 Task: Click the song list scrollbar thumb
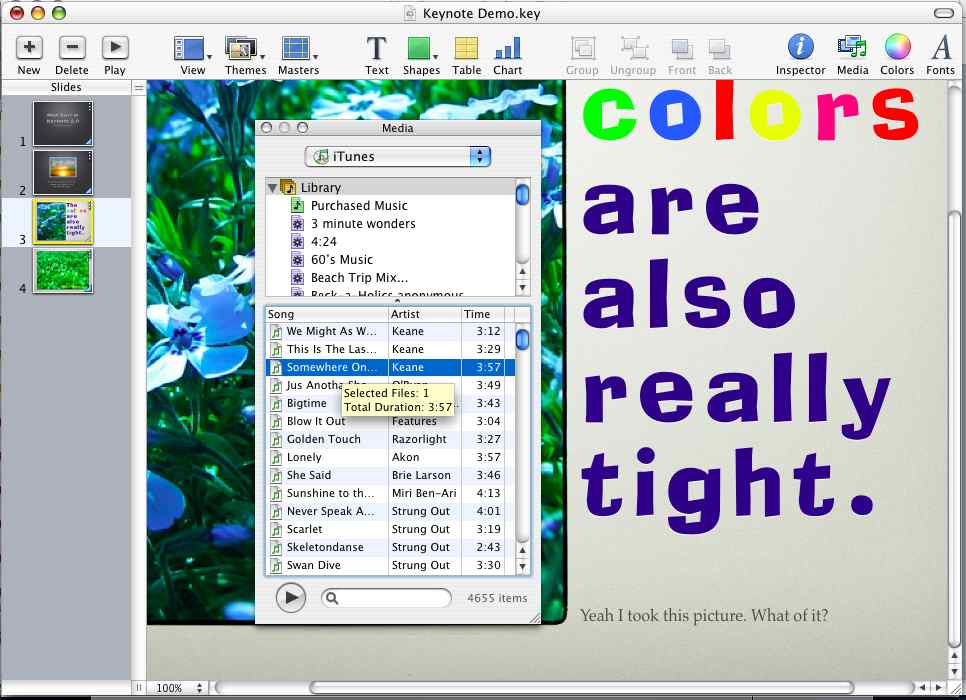point(522,339)
